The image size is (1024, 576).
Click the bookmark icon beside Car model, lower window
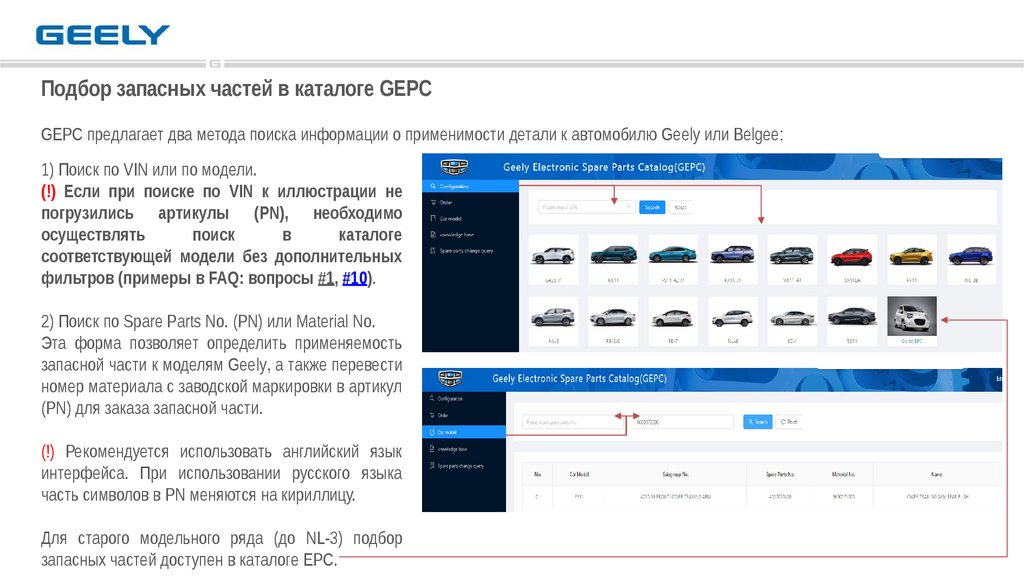coord(431,432)
